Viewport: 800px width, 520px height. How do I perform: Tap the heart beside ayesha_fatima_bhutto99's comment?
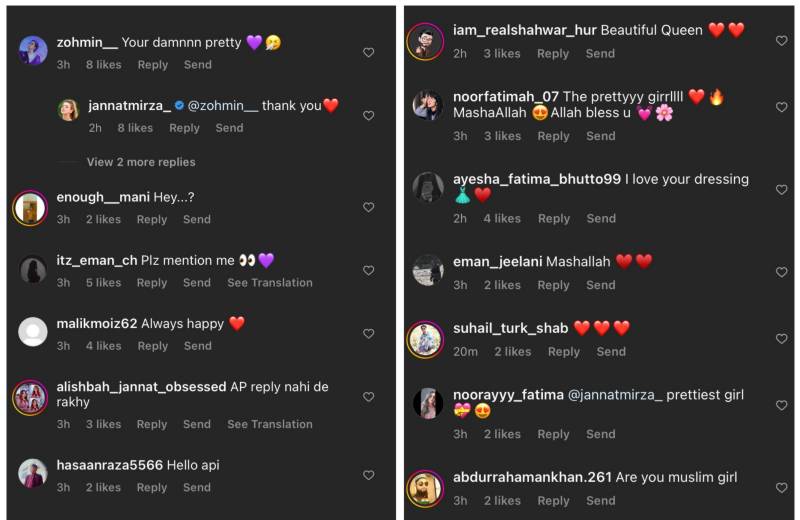click(x=781, y=190)
